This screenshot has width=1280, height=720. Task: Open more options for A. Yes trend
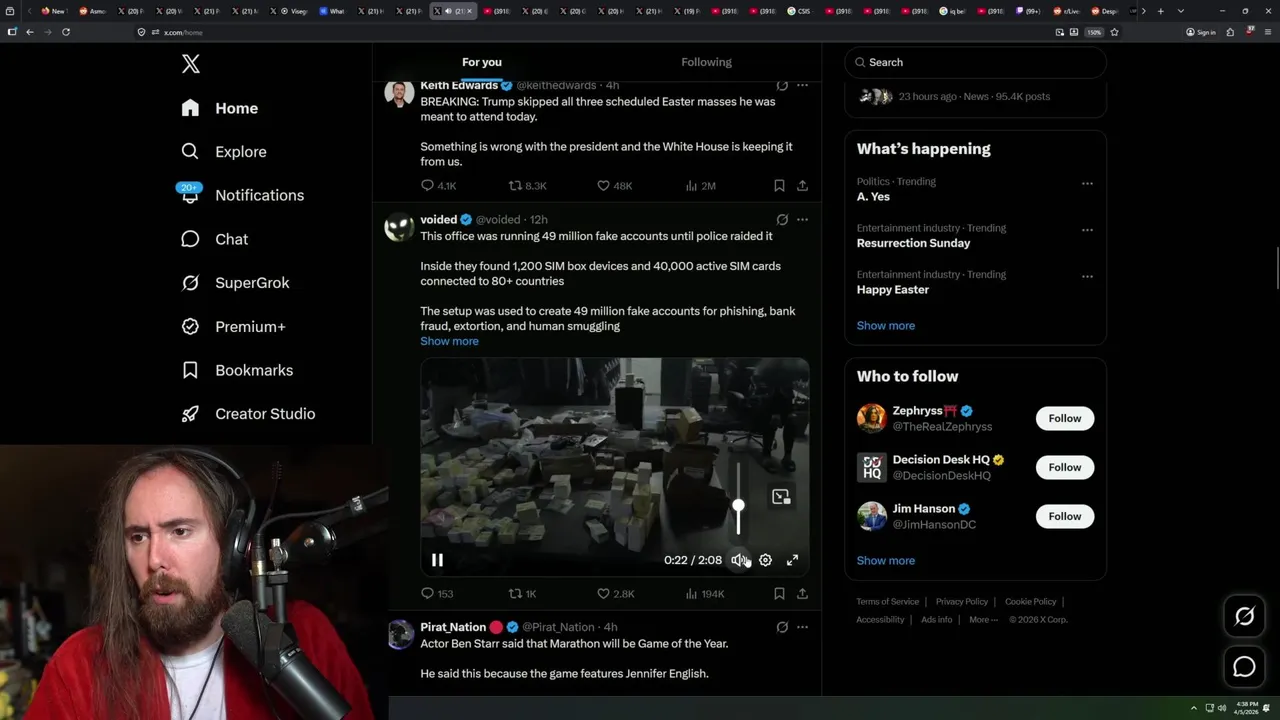[1087, 184]
